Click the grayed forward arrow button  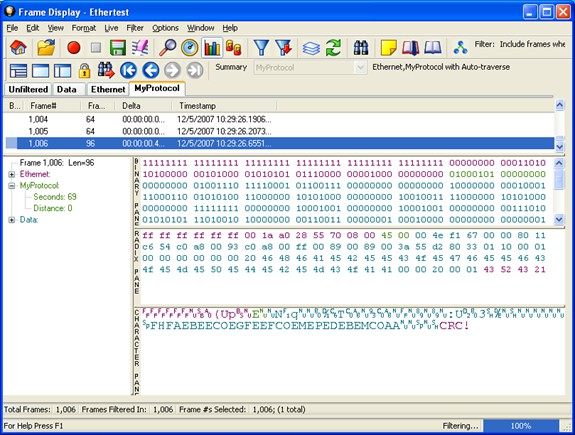pos(172,70)
